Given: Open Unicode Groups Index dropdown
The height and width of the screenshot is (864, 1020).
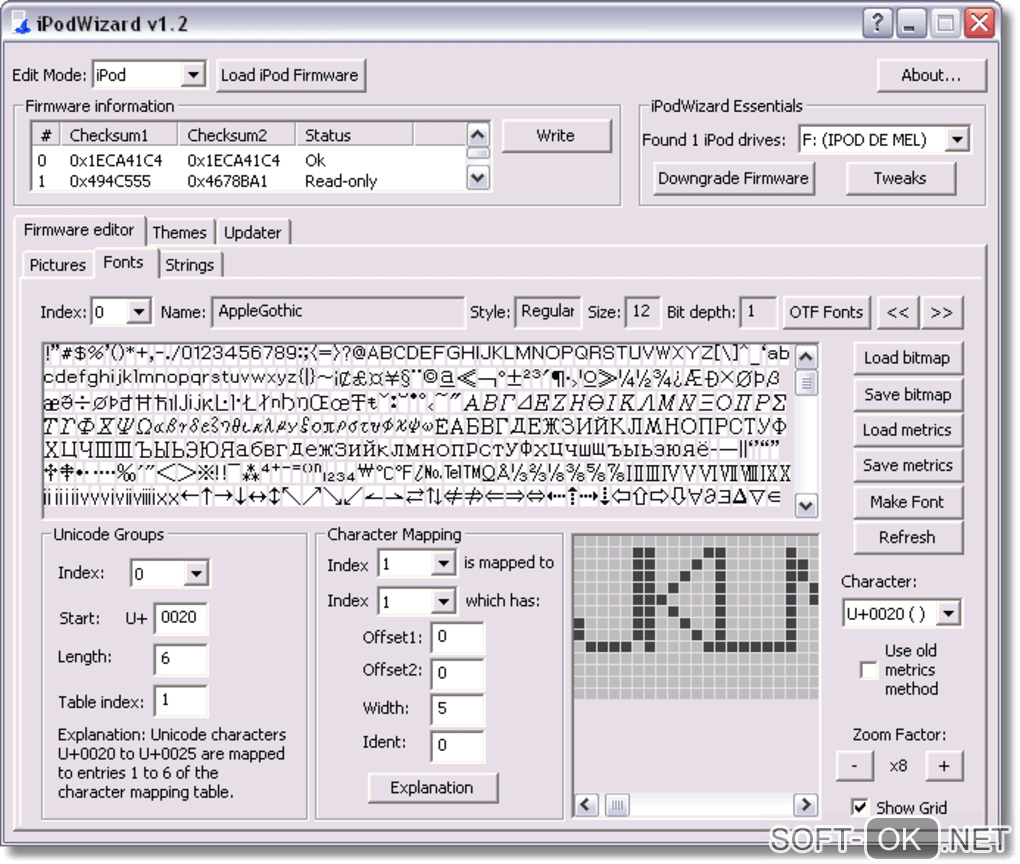Looking at the screenshot, I should (196, 574).
